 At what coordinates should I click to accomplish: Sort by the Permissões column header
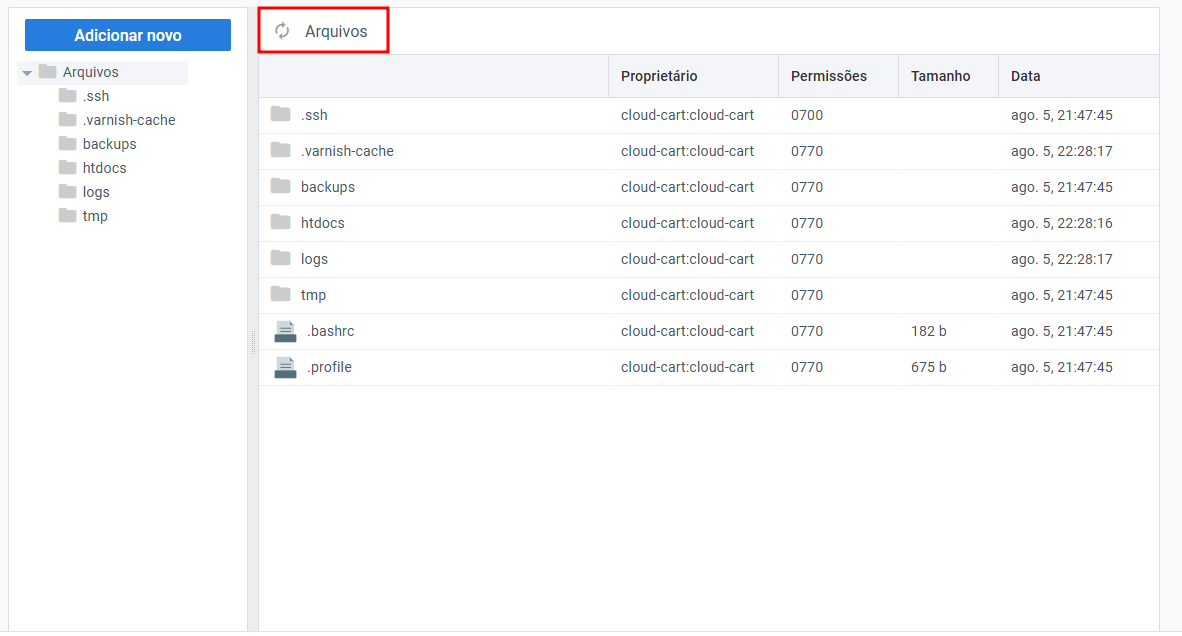[828, 76]
